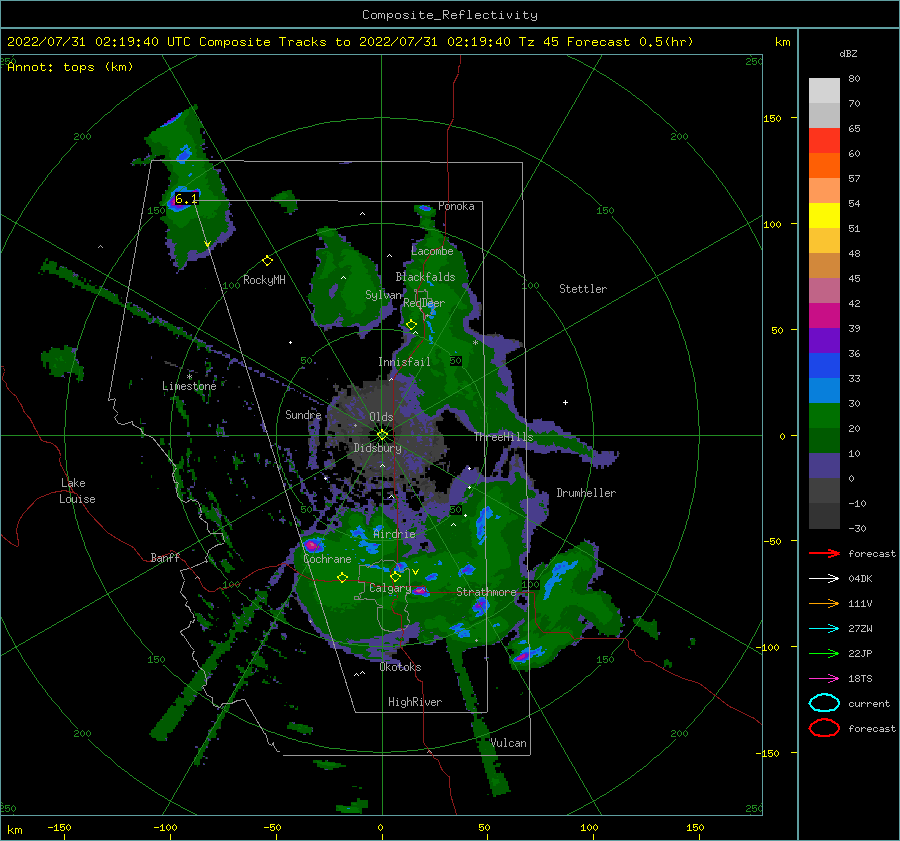Click the Cochrane city label
Image resolution: width=900 pixels, height=841 pixels.
(x=327, y=559)
